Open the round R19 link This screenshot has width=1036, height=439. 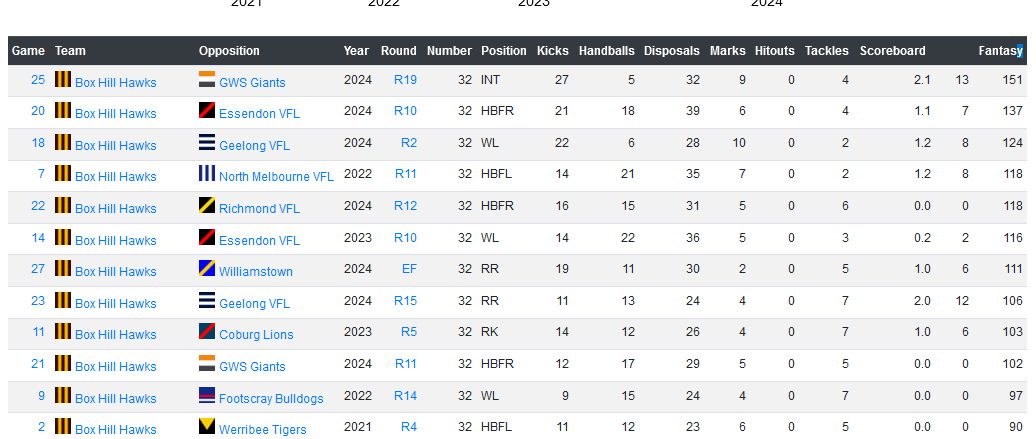(405, 80)
